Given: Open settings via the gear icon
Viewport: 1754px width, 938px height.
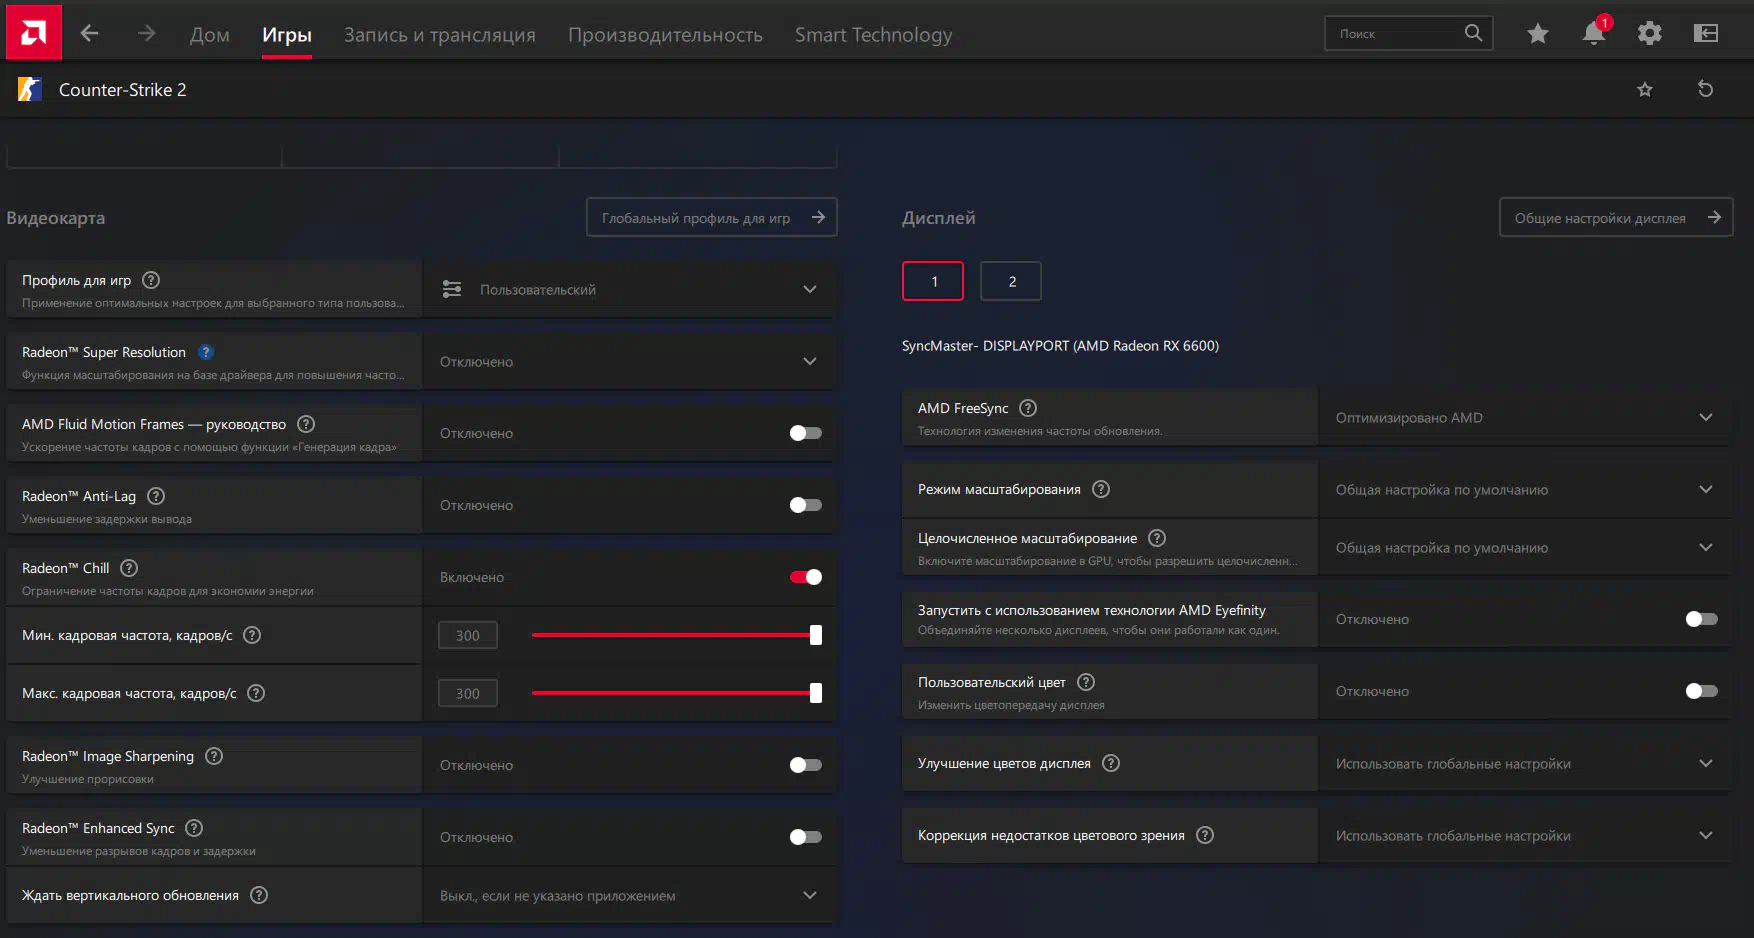Looking at the screenshot, I should click(x=1649, y=34).
